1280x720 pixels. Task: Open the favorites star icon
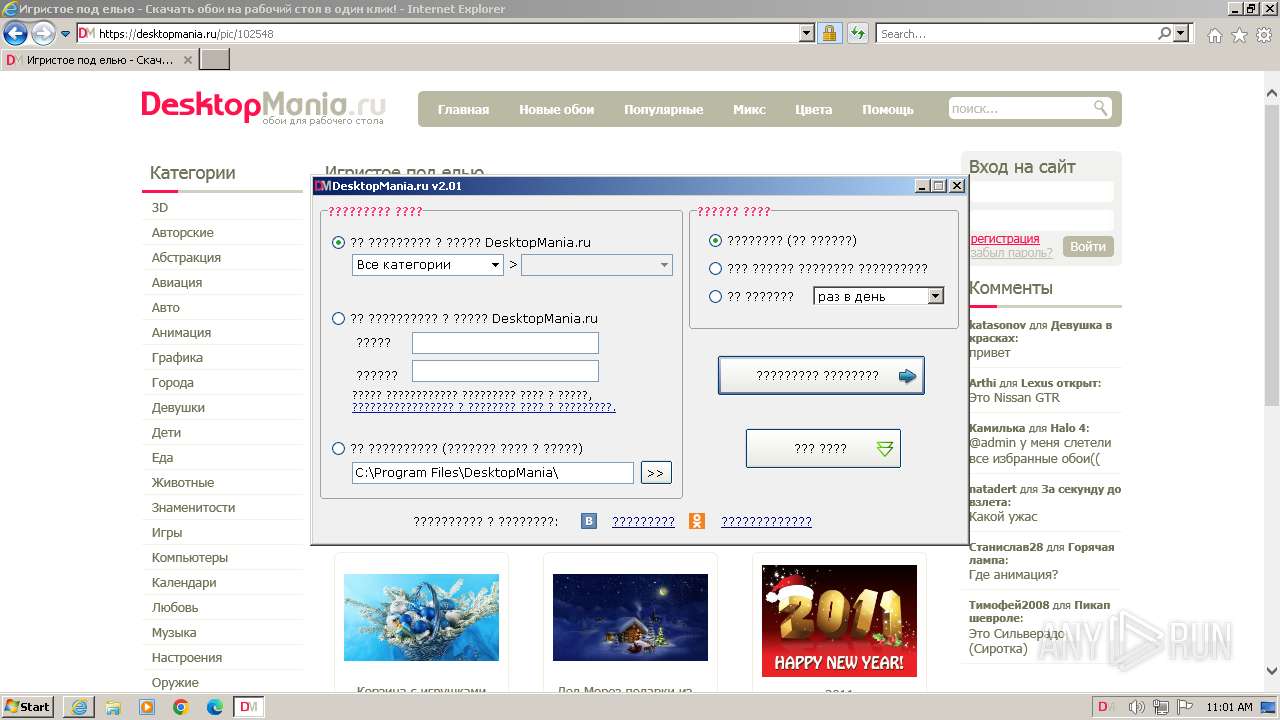point(1239,35)
